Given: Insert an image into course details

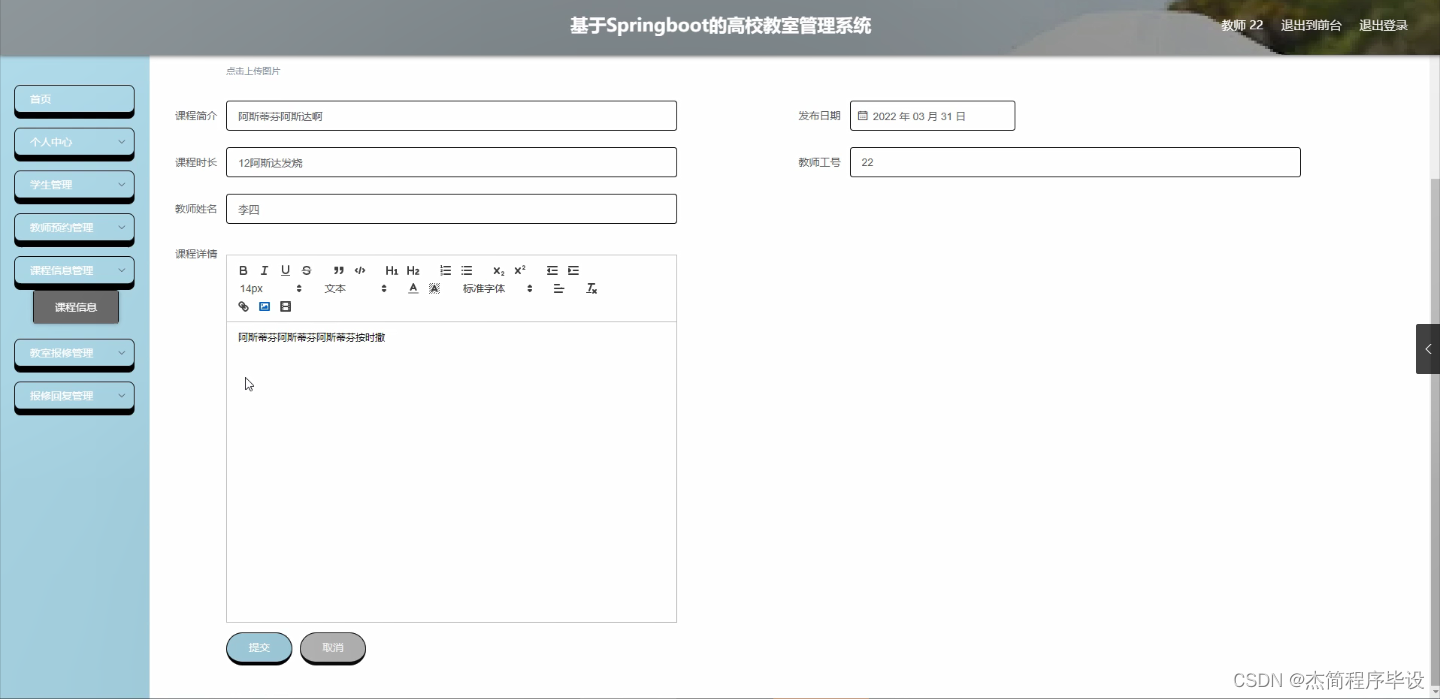Looking at the screenshot, I should 264,306.
